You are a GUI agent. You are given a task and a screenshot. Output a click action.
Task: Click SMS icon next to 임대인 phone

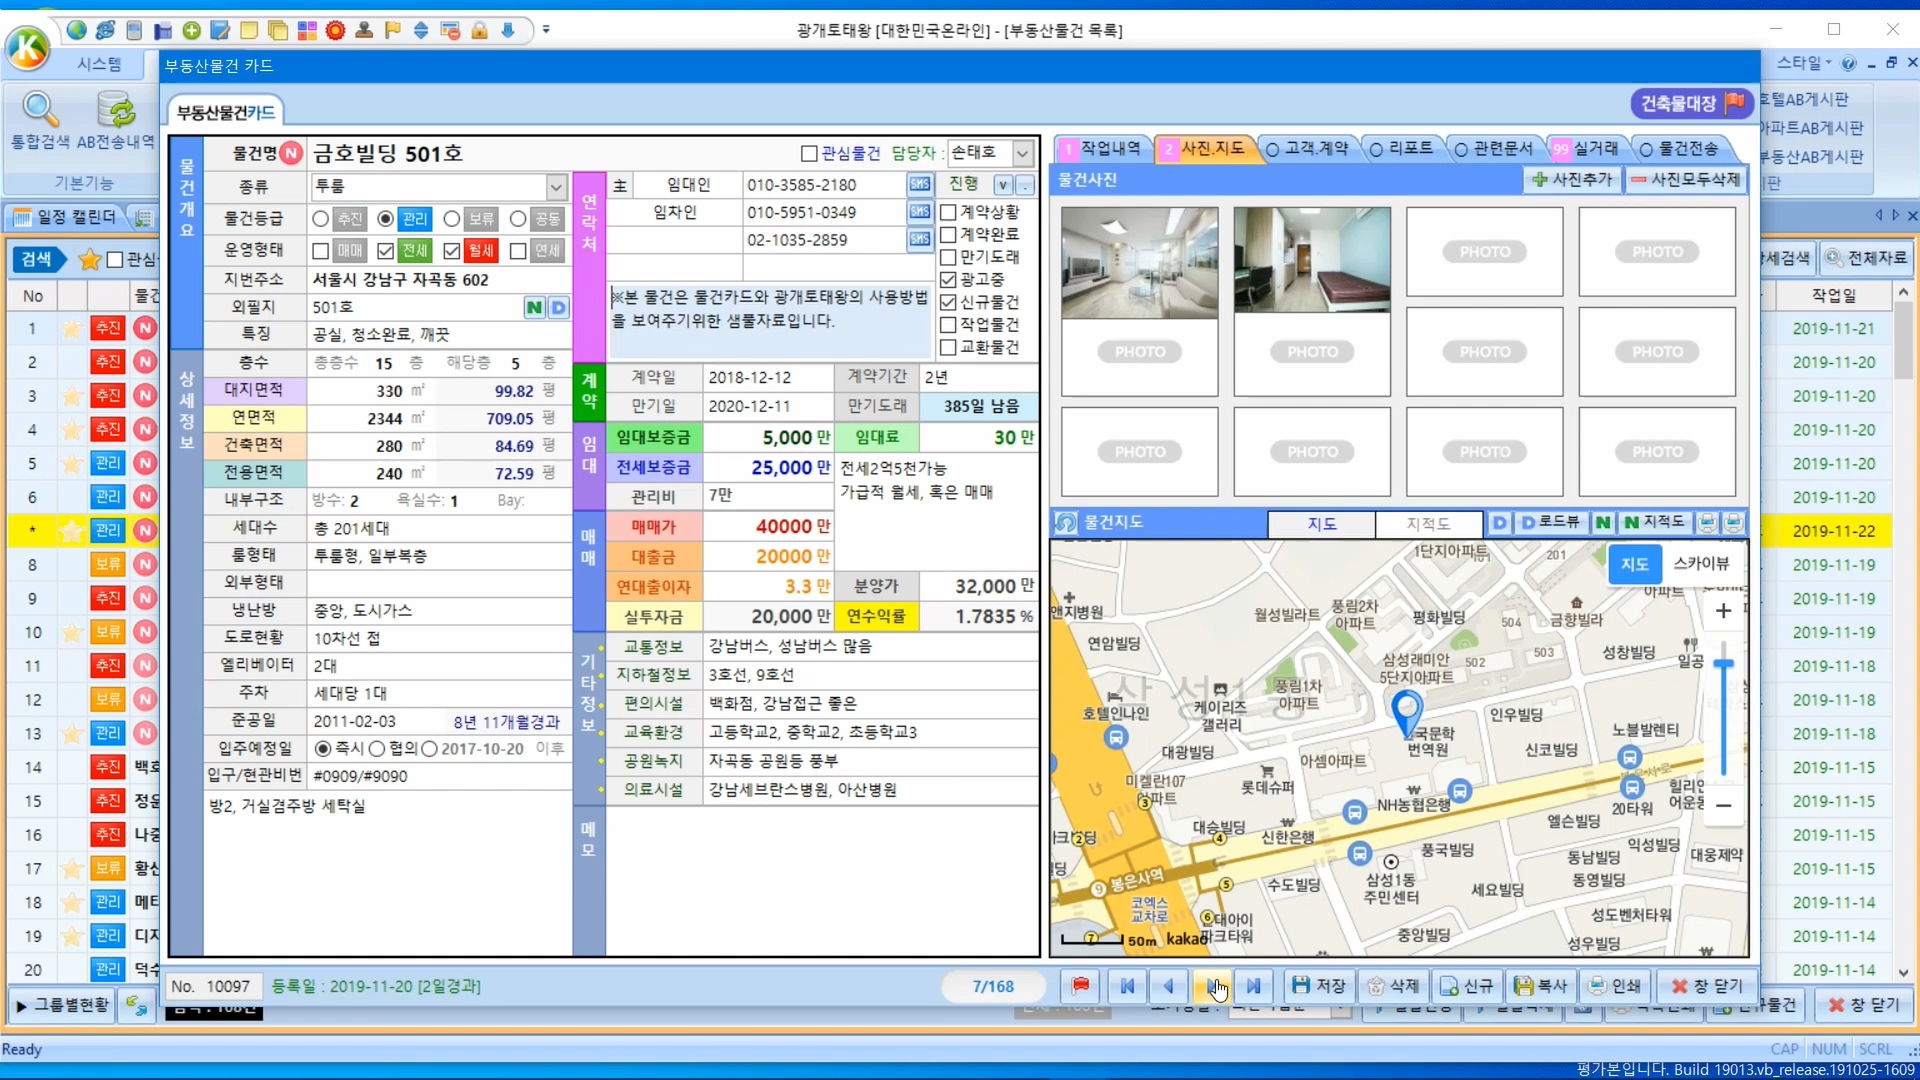919,184
